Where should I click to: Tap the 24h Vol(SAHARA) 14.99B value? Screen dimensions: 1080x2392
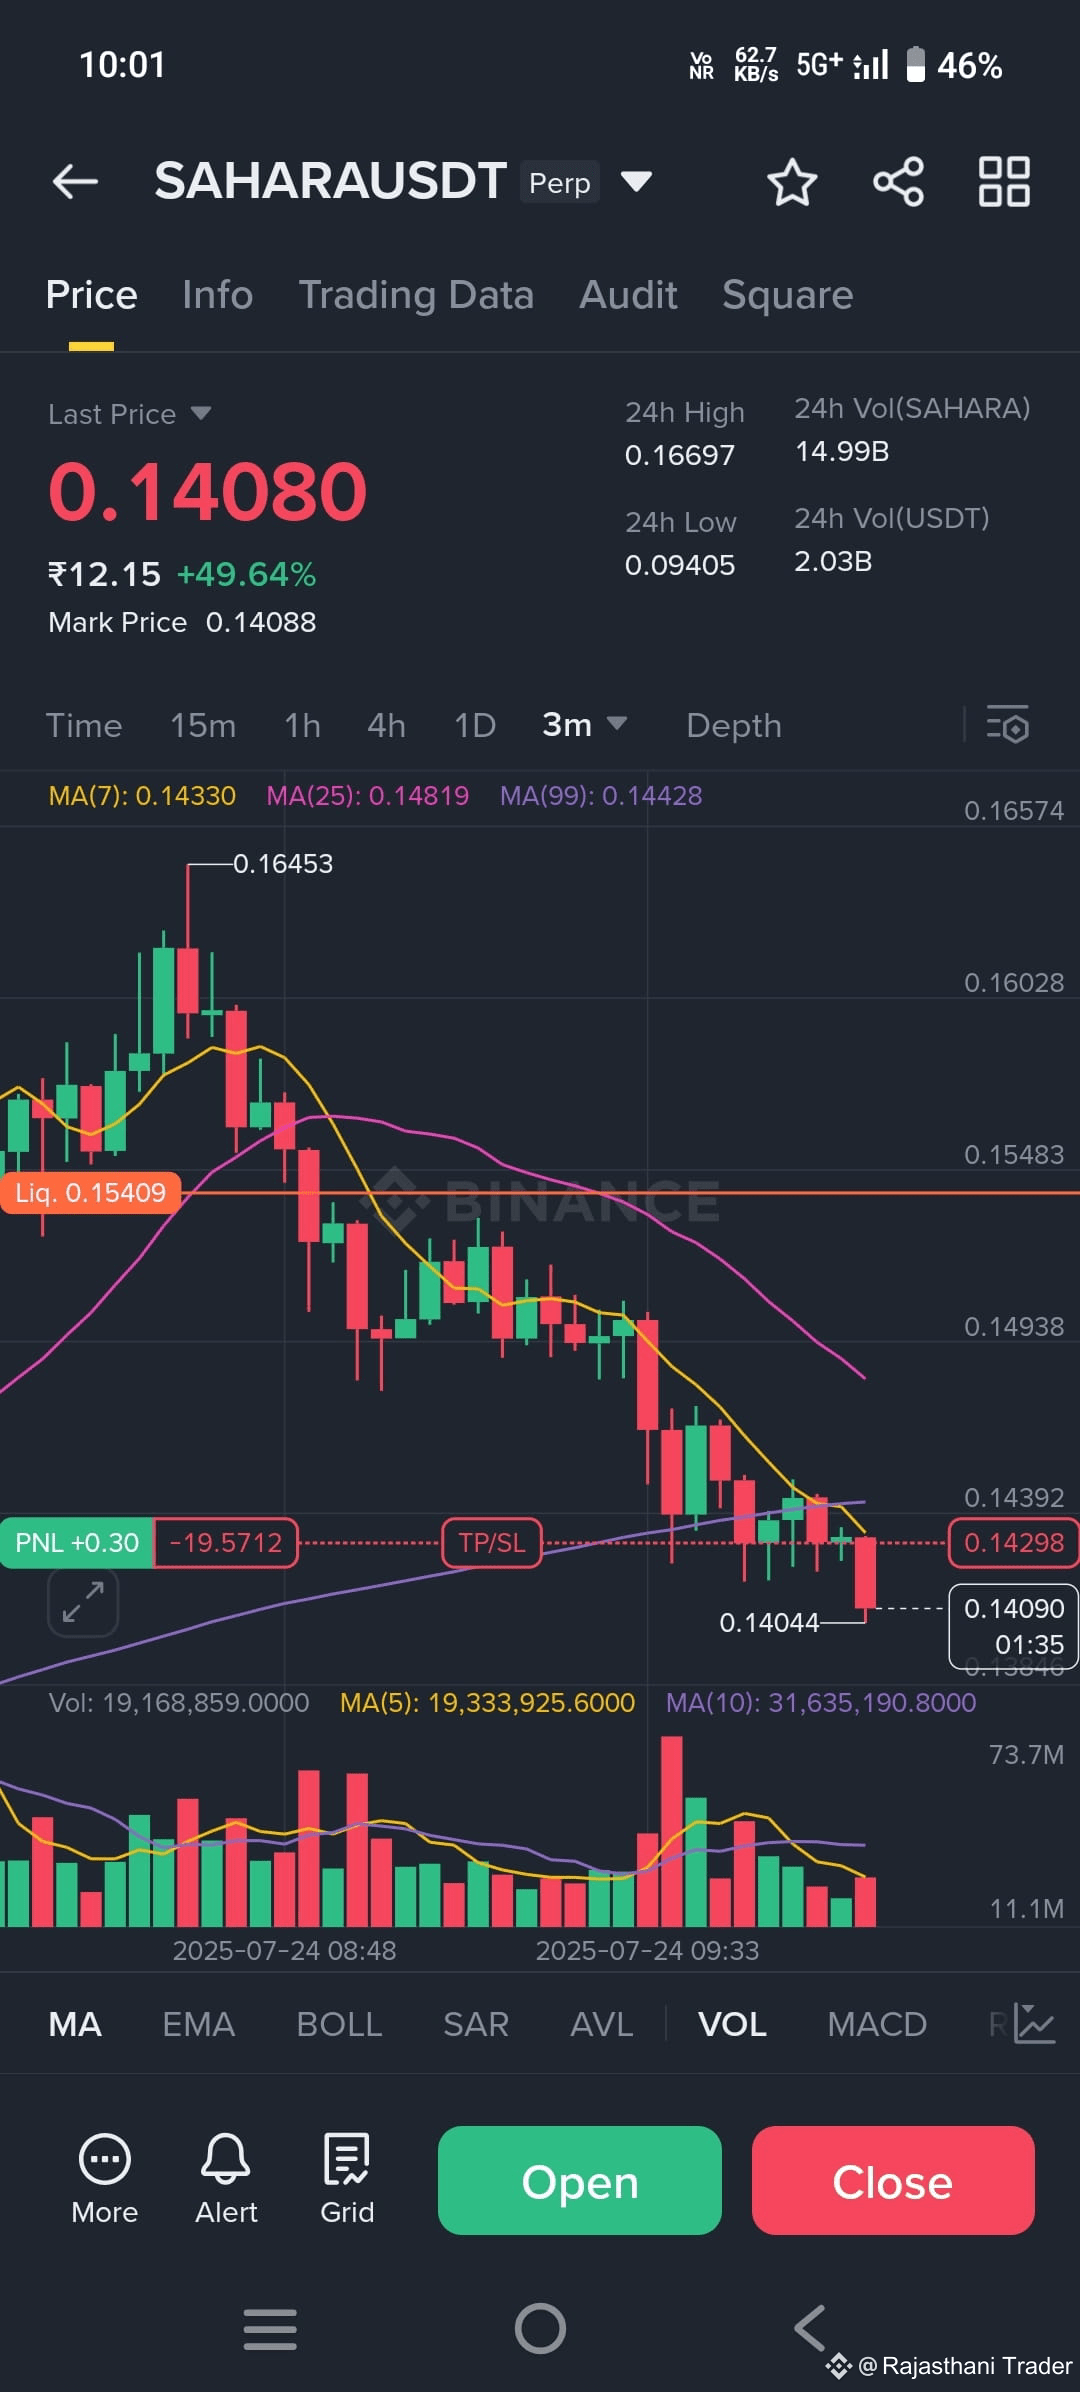tap(842, 452)
